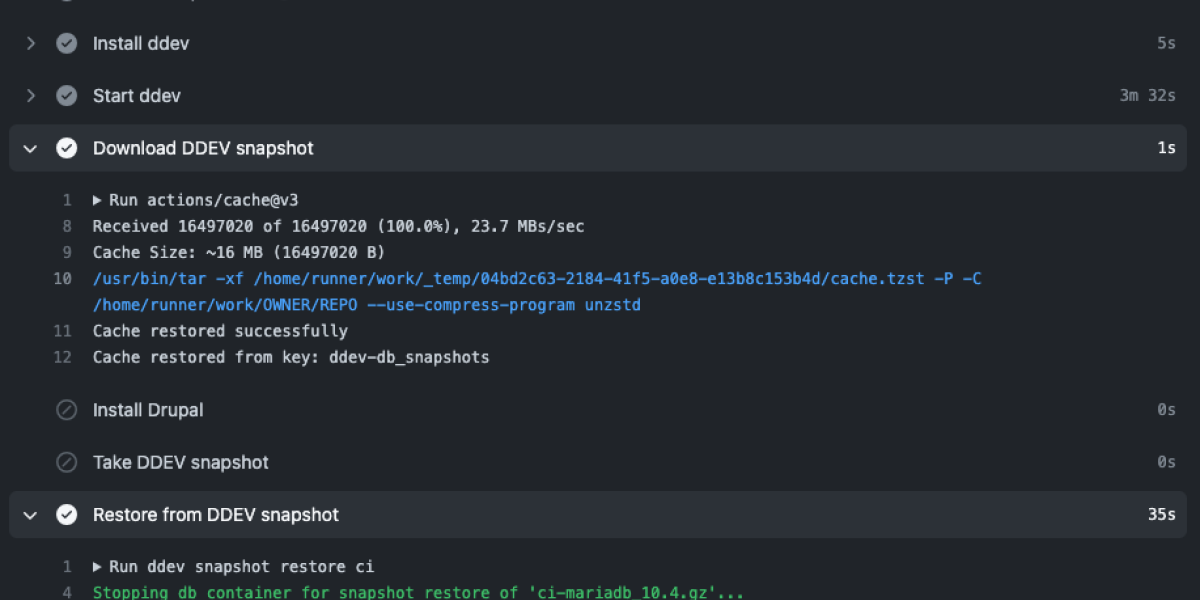This screenshot has height=600, width=1200.
Task: Select the Take DDEV snapshot step row
Action: (x=180, y=462)
